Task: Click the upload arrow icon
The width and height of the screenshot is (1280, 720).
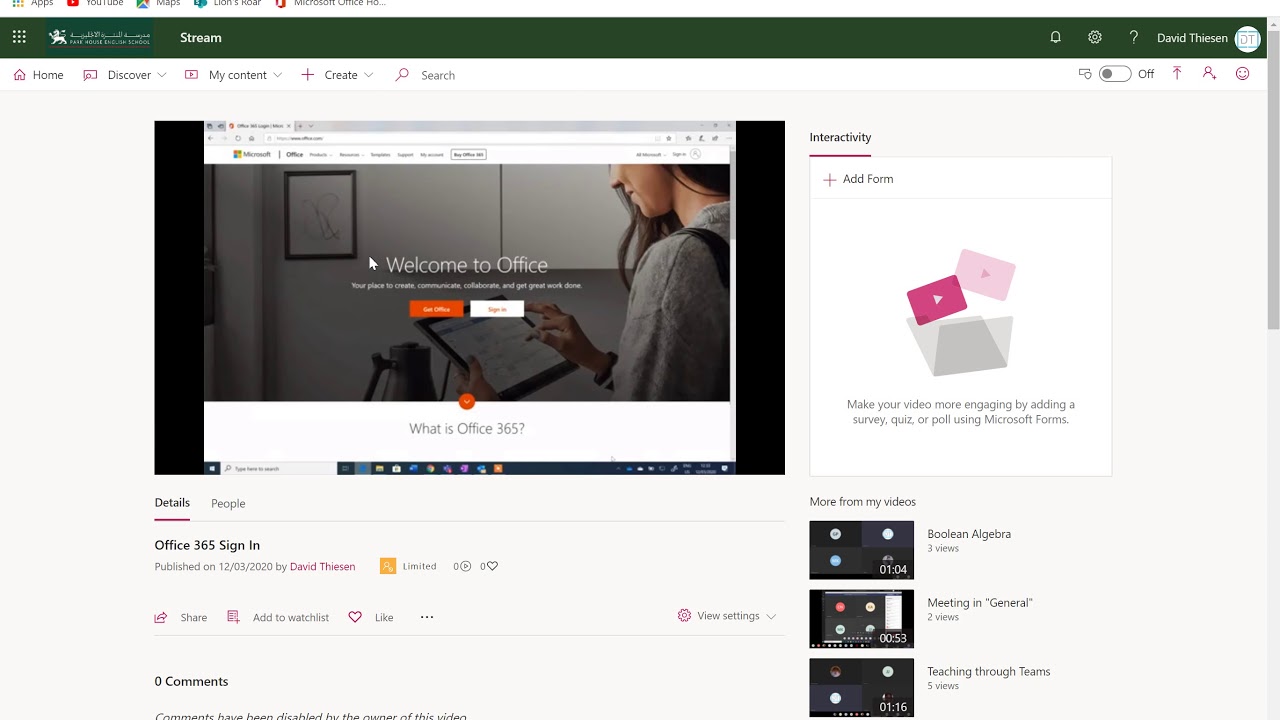Action: pos(1177,74)
